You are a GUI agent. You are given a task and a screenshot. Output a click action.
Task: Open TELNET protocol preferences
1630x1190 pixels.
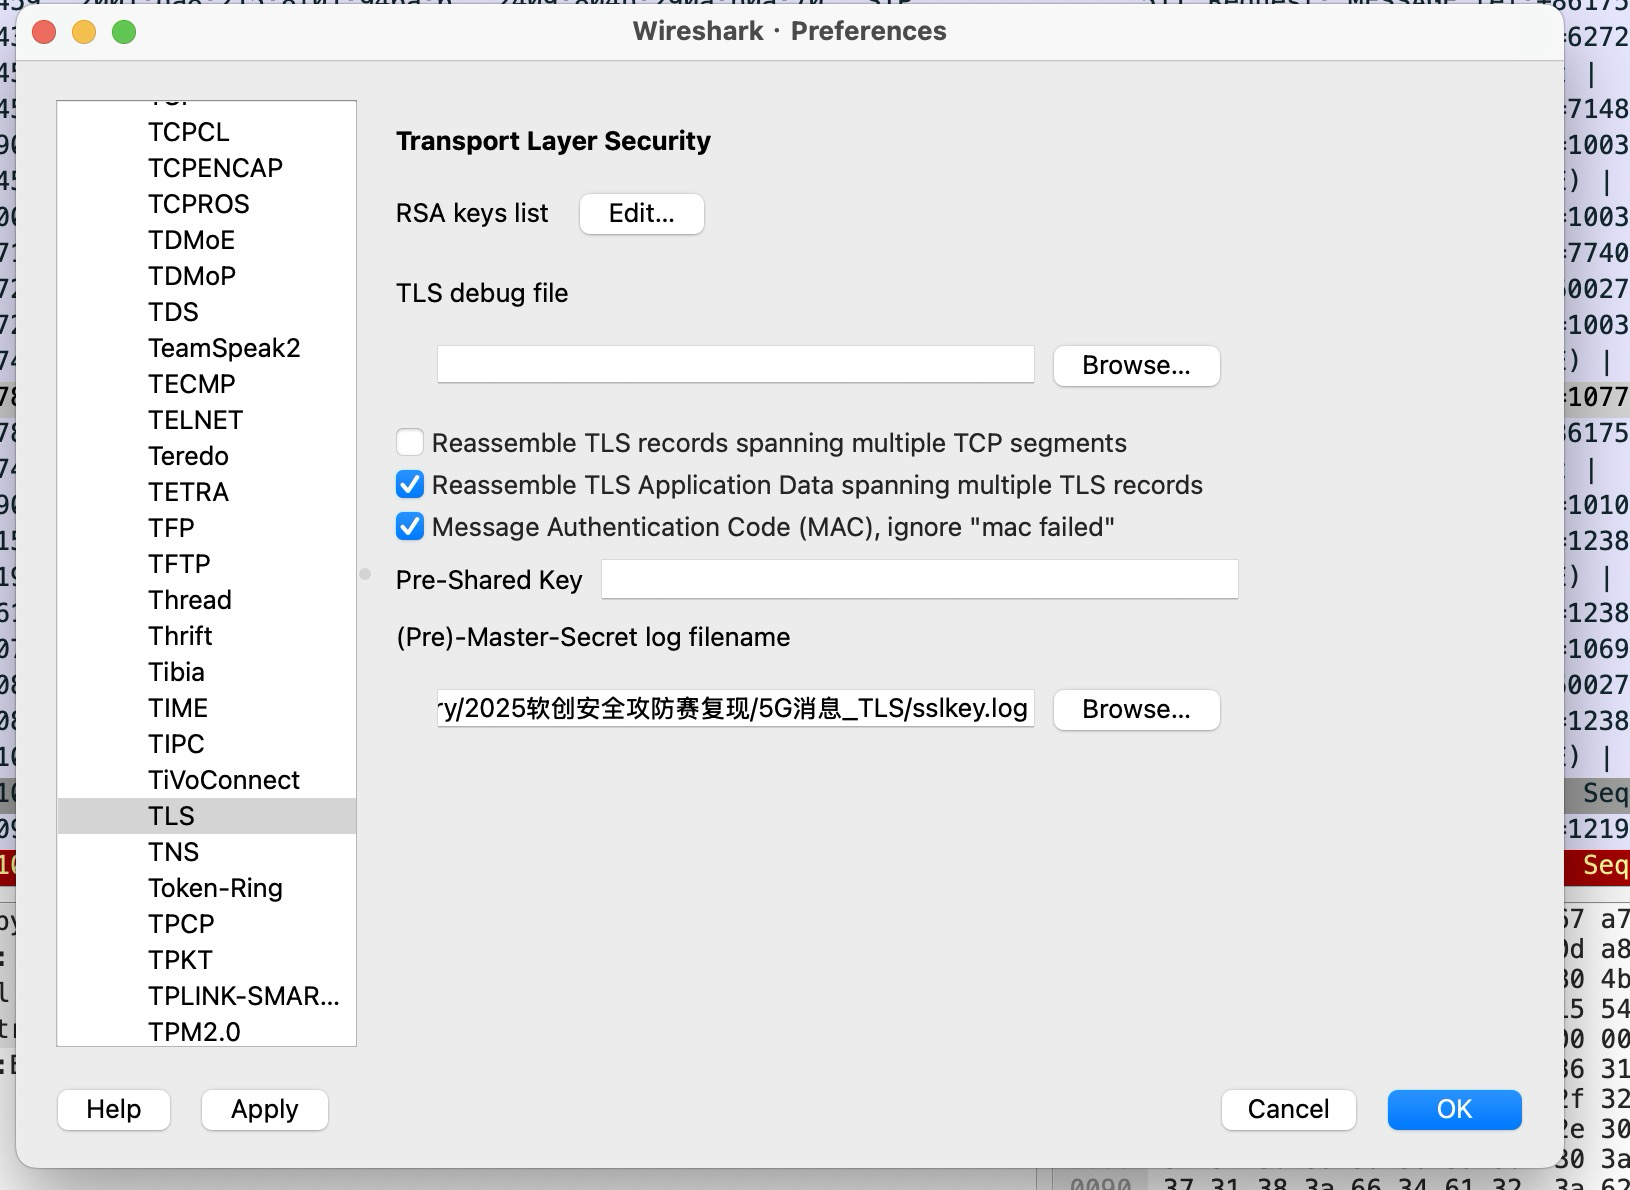tap(206, 420)
